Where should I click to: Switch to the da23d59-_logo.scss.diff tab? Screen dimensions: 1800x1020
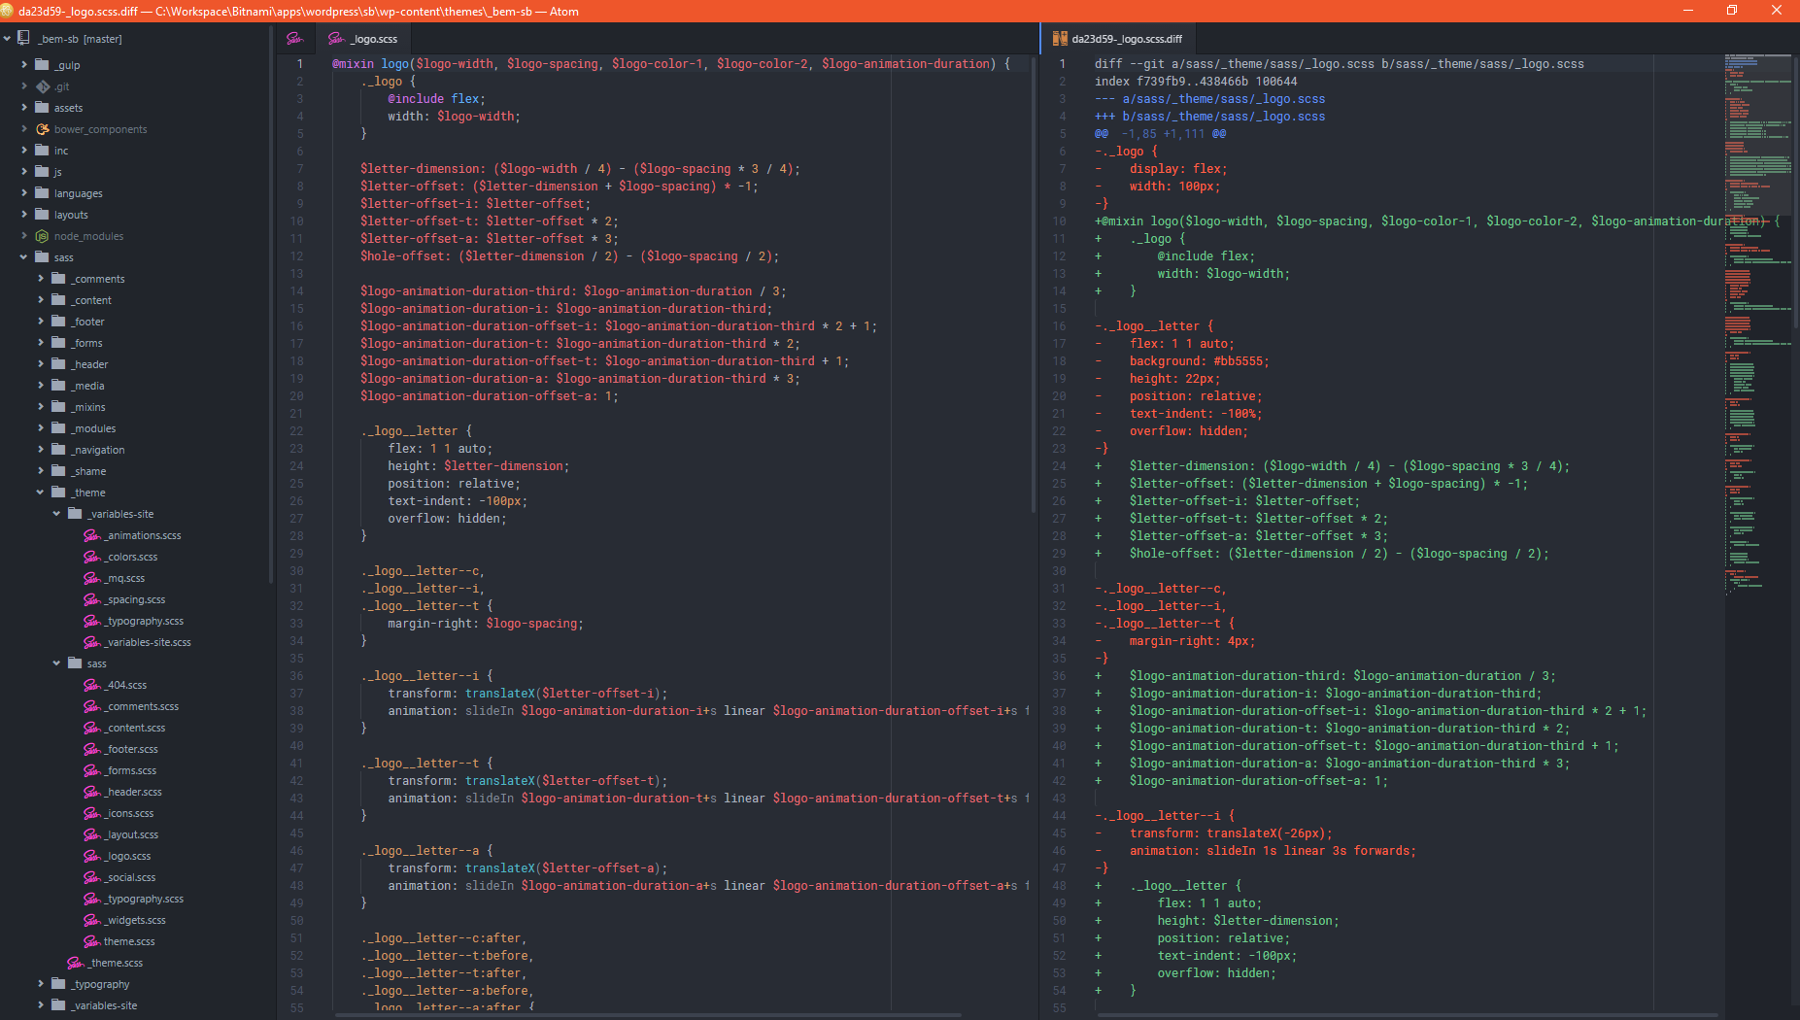pos(1118,39)
